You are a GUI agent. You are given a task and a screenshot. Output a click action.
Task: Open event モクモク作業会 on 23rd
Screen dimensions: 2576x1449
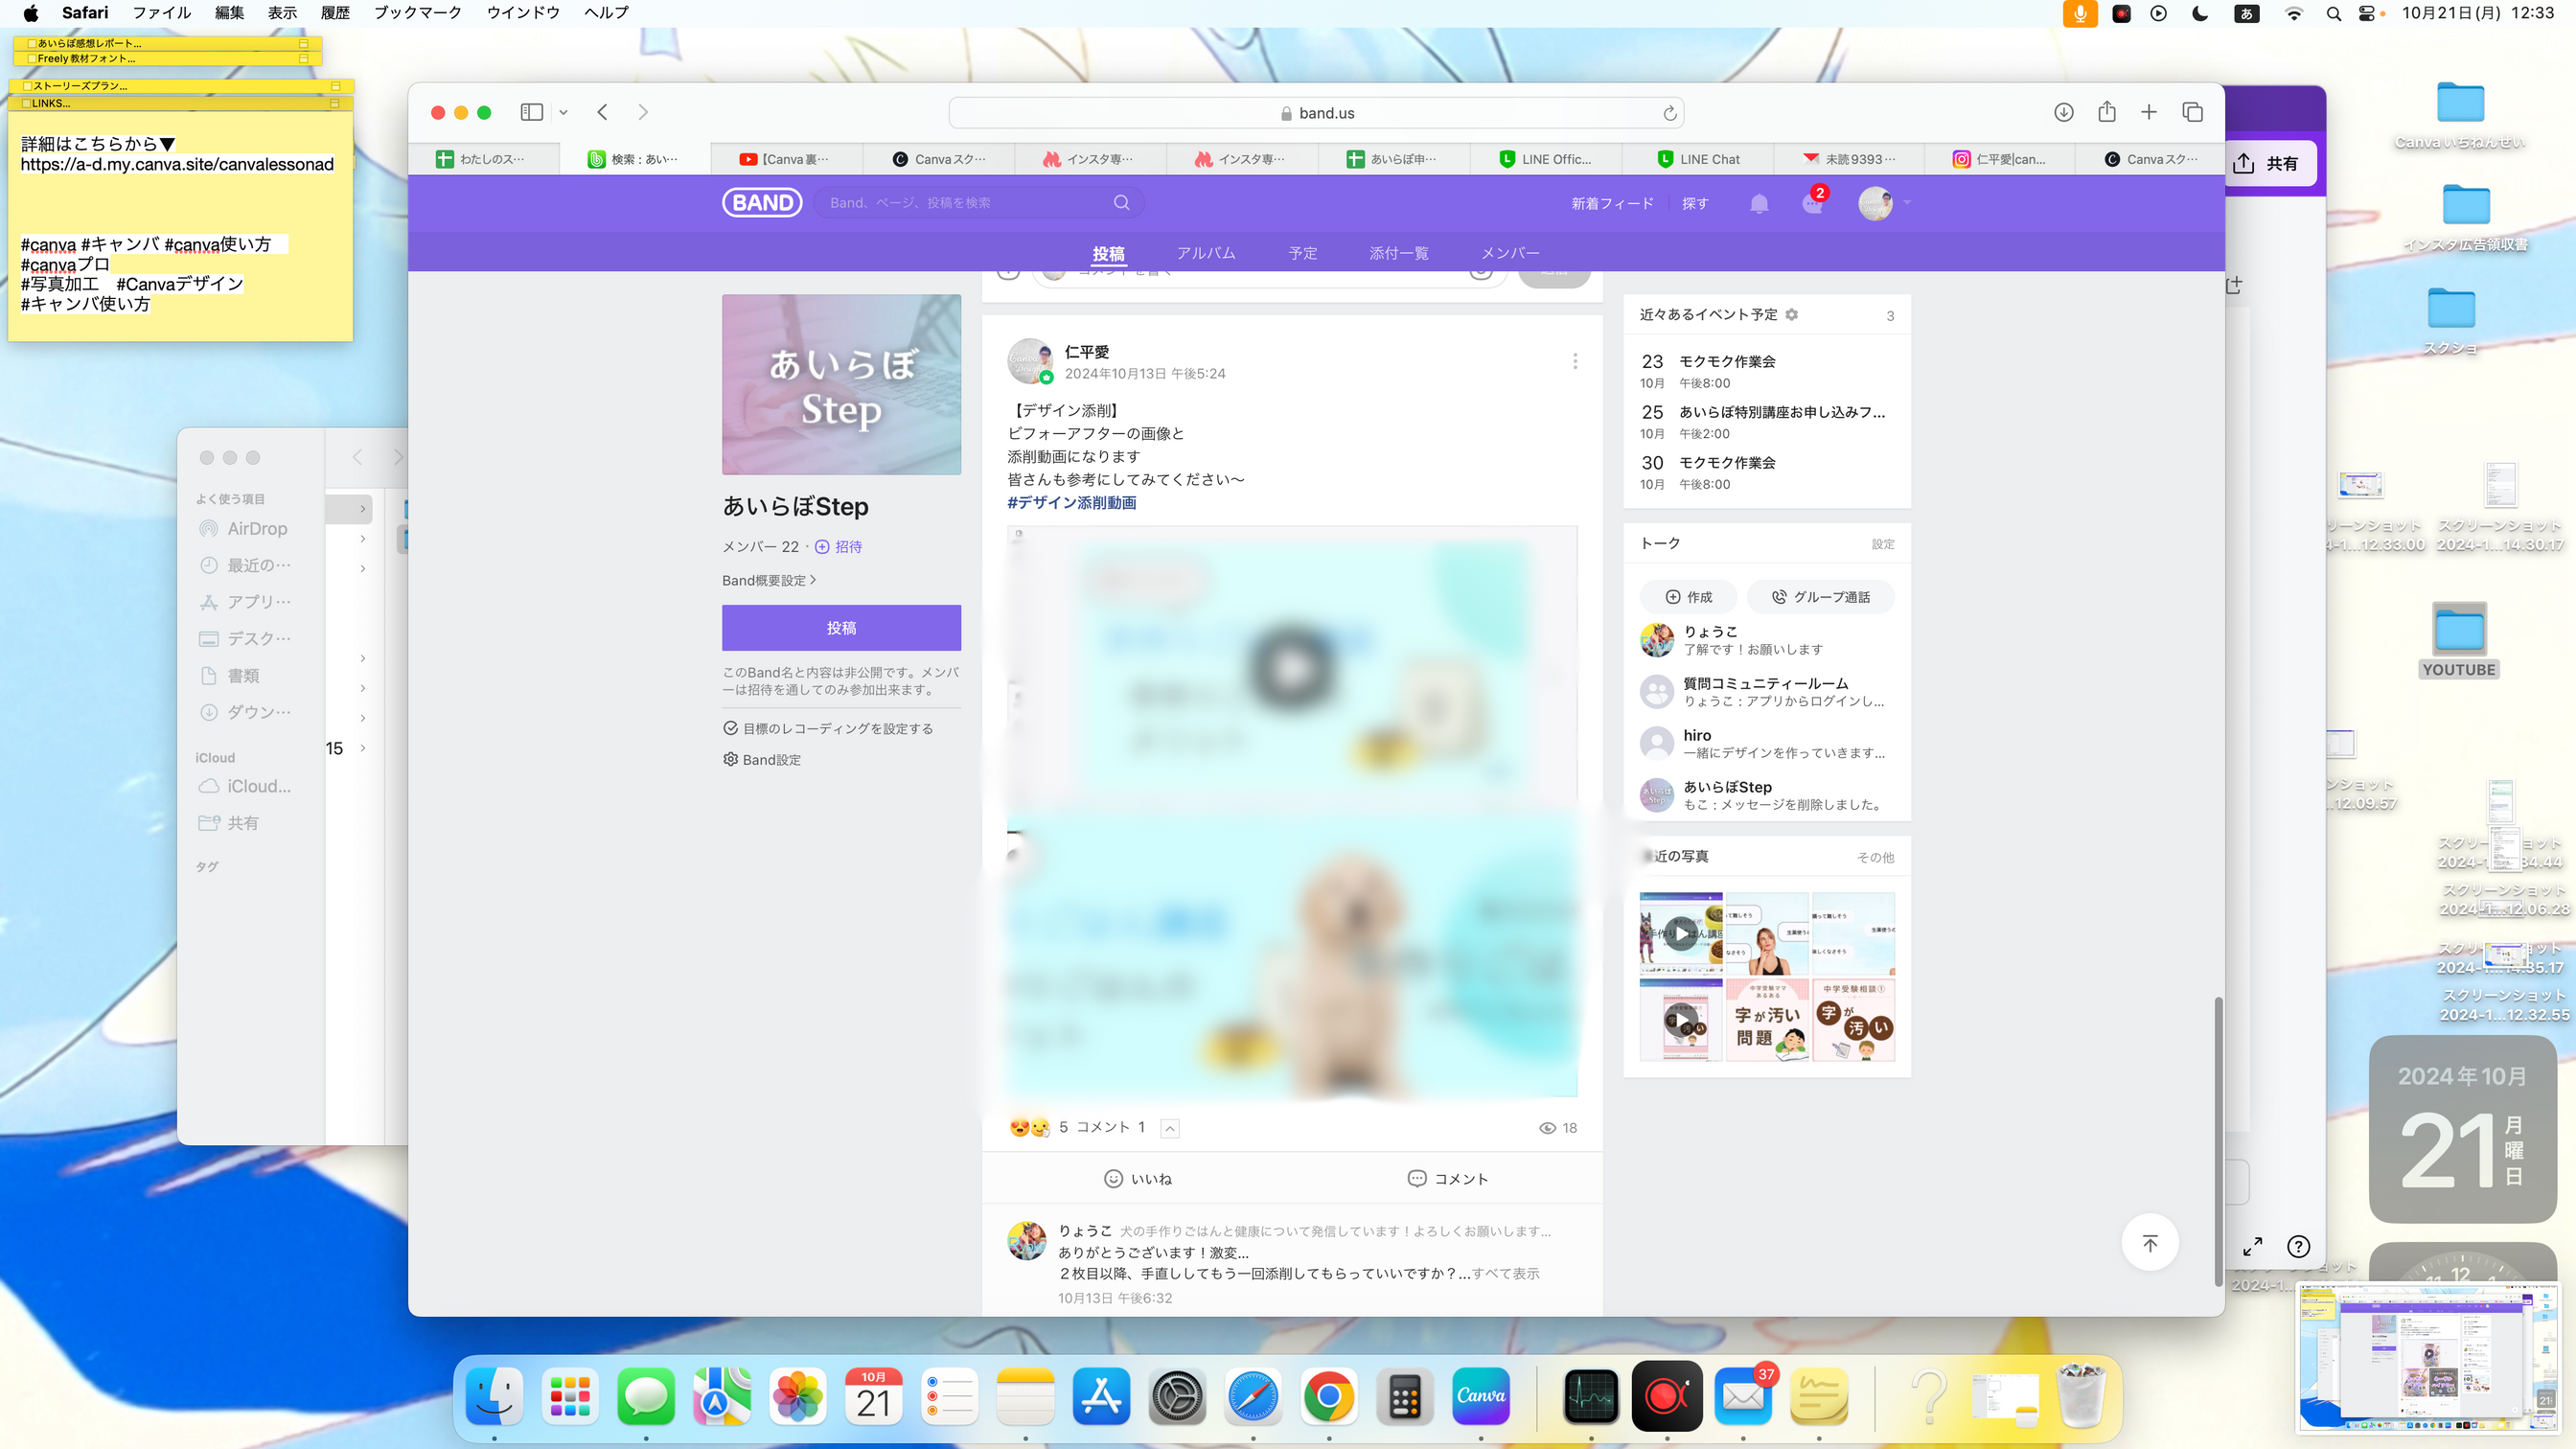[1766, 371]
